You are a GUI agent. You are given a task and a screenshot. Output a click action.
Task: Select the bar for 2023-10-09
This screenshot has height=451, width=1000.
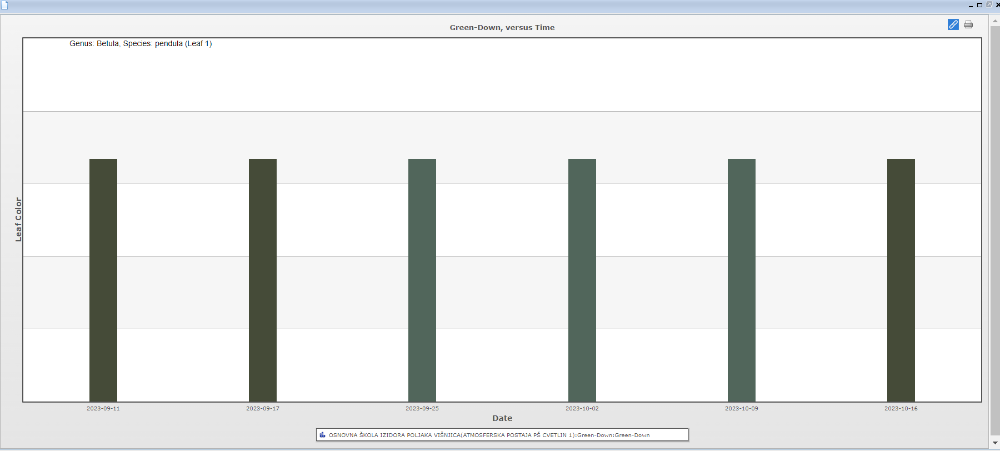coord(741,280)
